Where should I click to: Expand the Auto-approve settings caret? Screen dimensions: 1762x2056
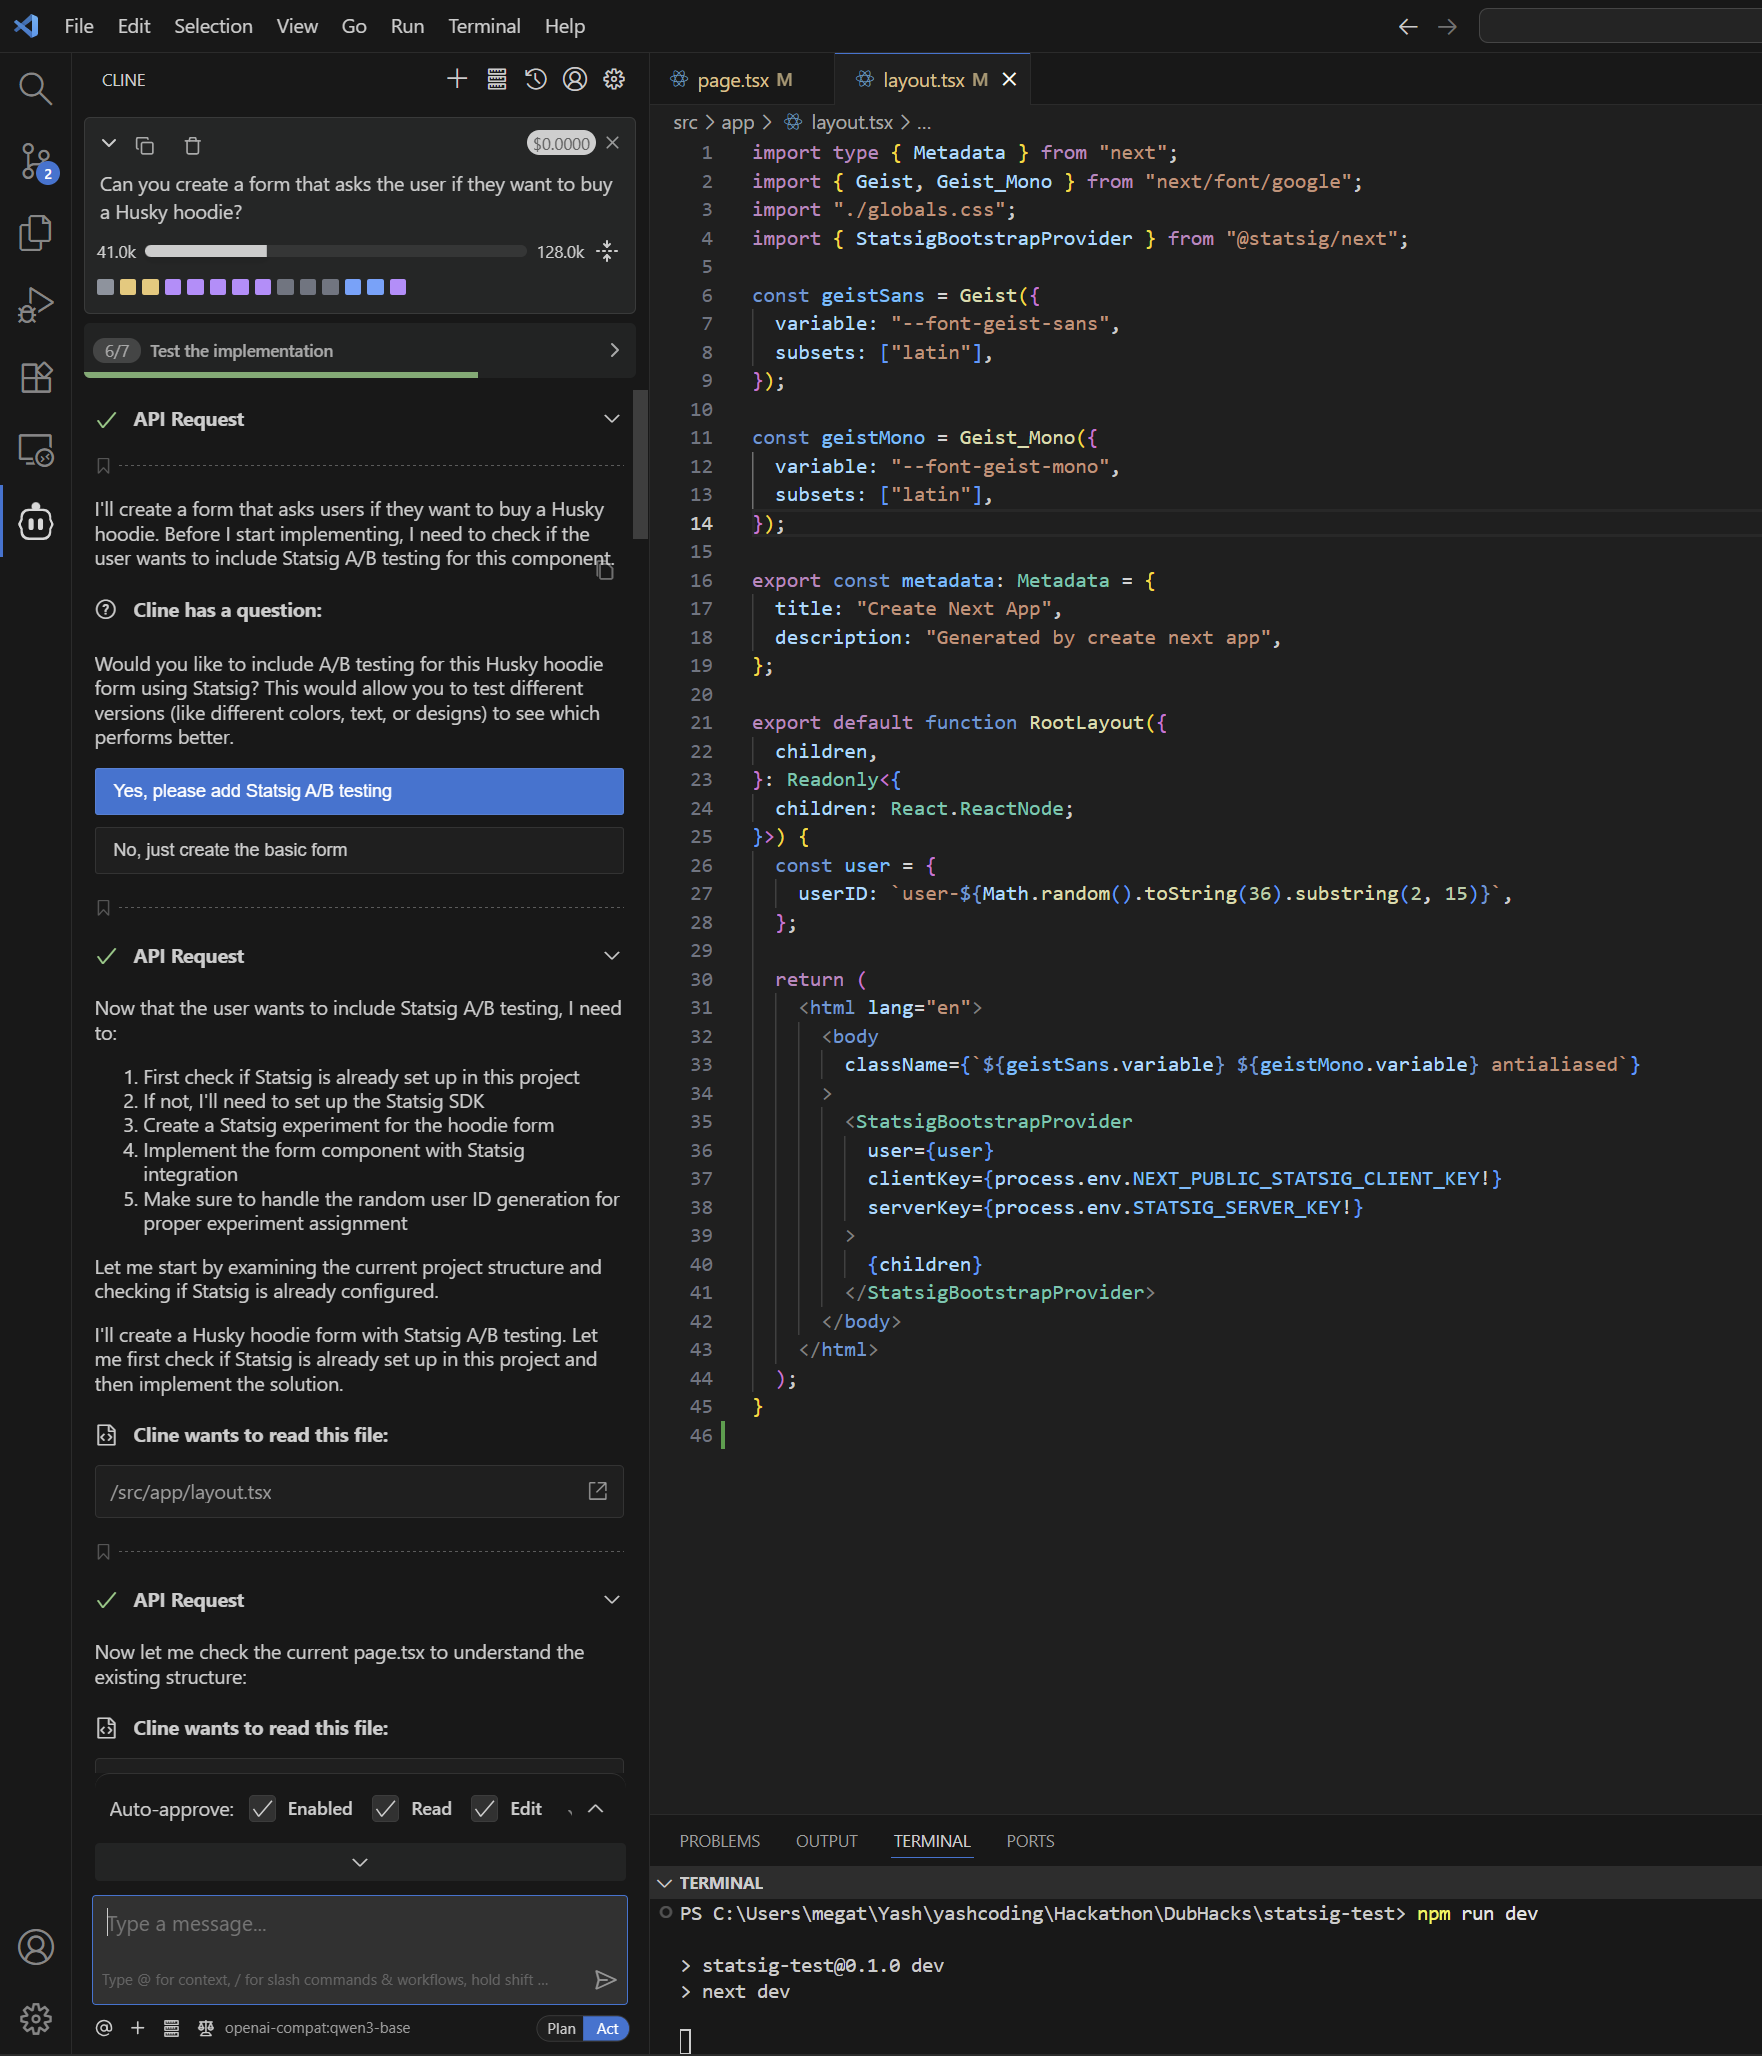click(x=596, y=1808)
